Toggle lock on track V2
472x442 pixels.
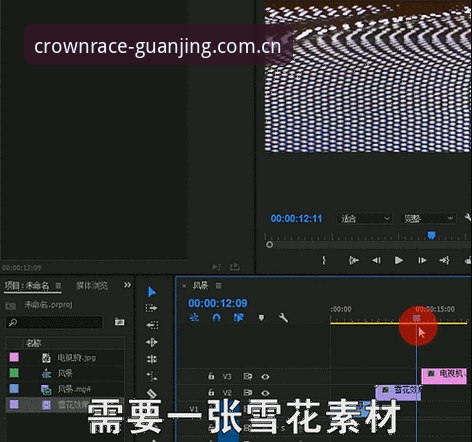pos(211,392)
